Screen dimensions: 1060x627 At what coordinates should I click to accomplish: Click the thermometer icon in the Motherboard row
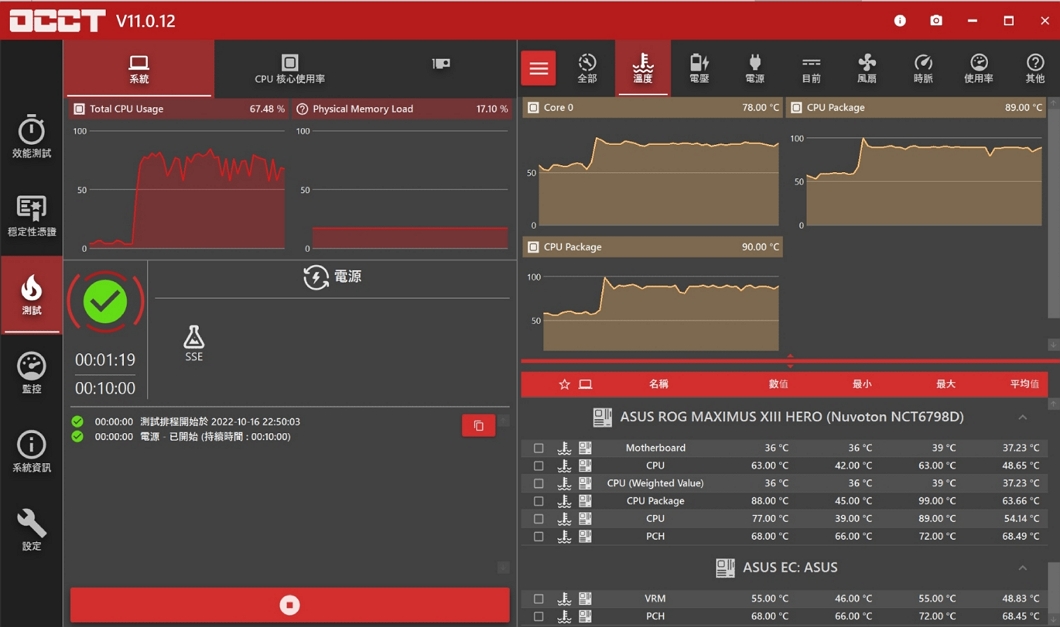(564, 448)
